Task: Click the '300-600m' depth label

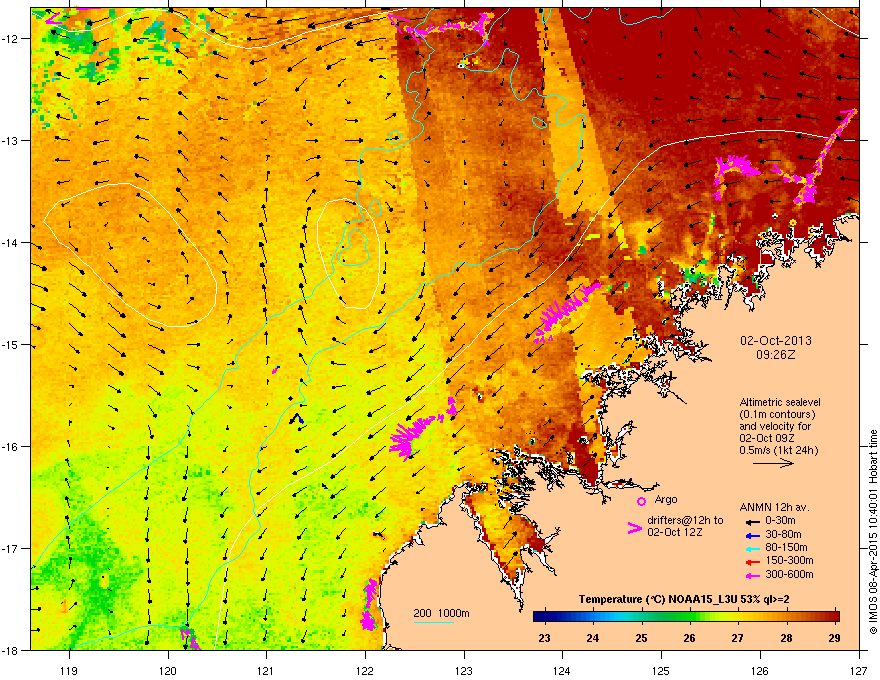Action: click(789, 574)
